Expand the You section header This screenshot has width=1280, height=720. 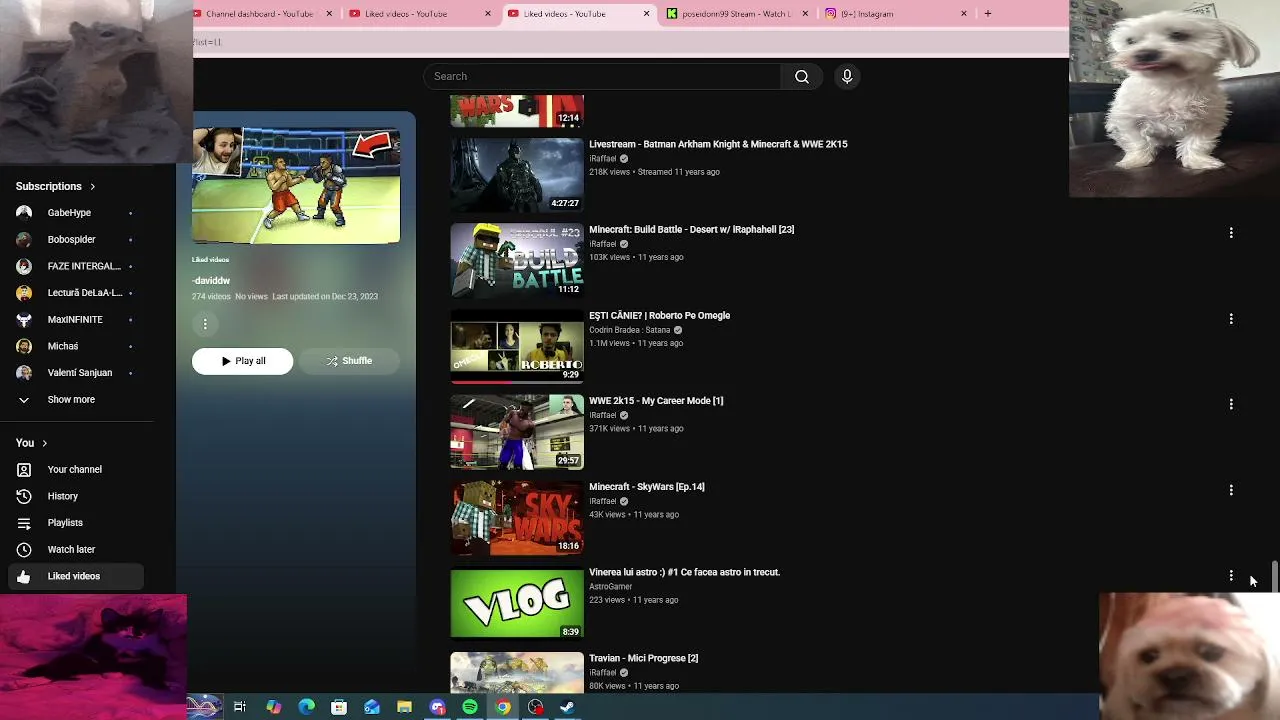31,443
